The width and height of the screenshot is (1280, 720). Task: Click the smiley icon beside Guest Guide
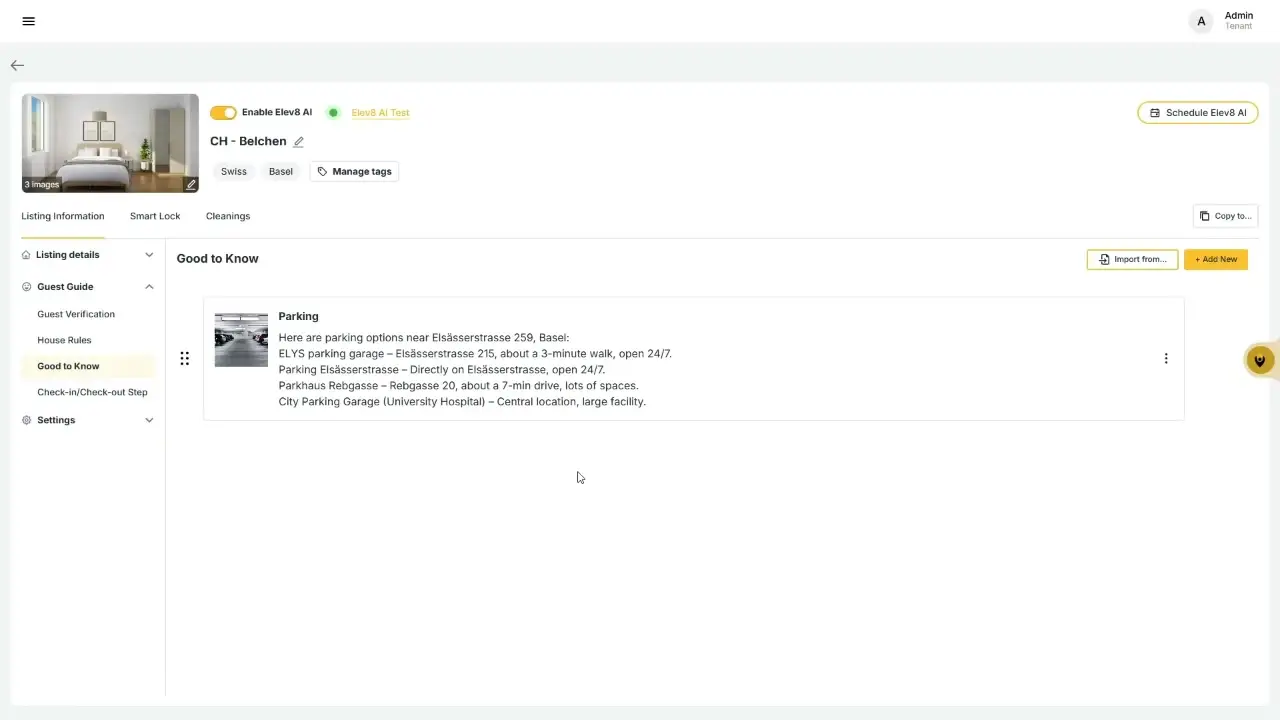point(27,287)
